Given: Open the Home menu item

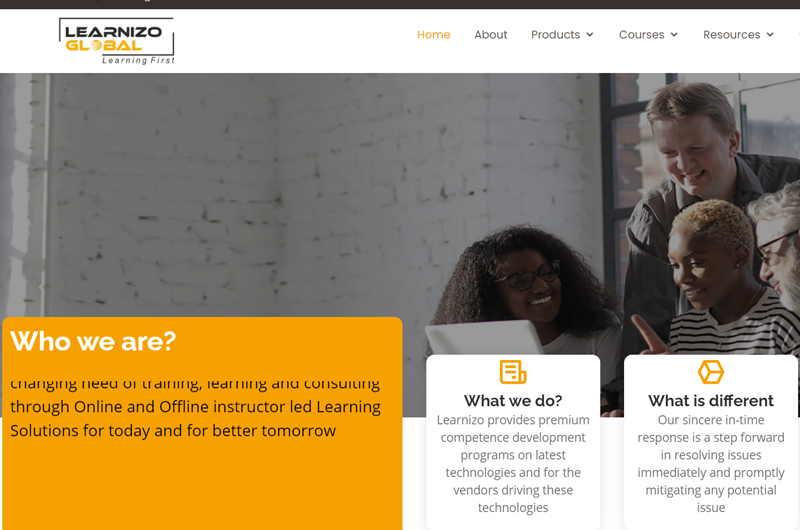Looking at the screenshot, I should tap(434, 35).
